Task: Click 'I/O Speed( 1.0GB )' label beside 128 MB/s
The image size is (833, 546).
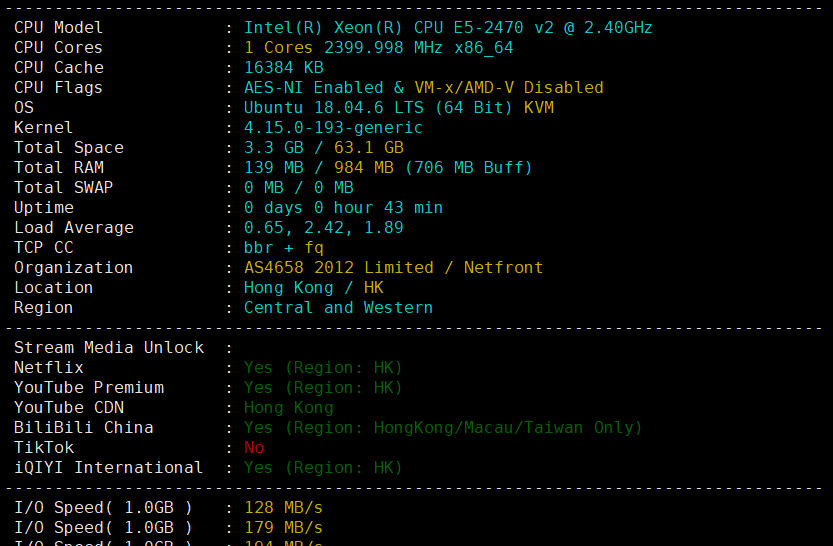Action: (x=103, y=508)
